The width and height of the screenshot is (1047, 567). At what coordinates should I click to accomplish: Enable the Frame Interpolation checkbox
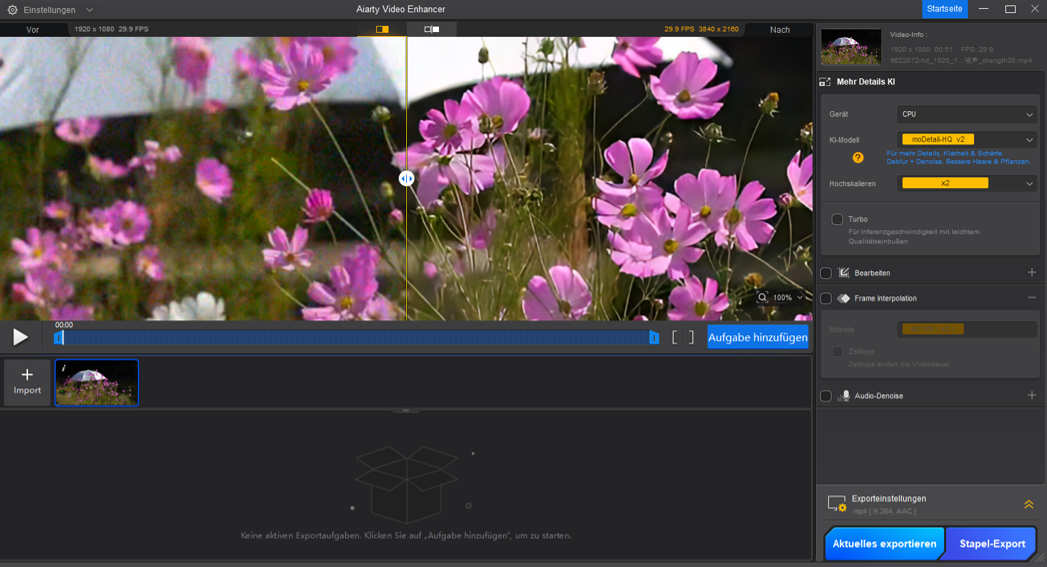826,298
